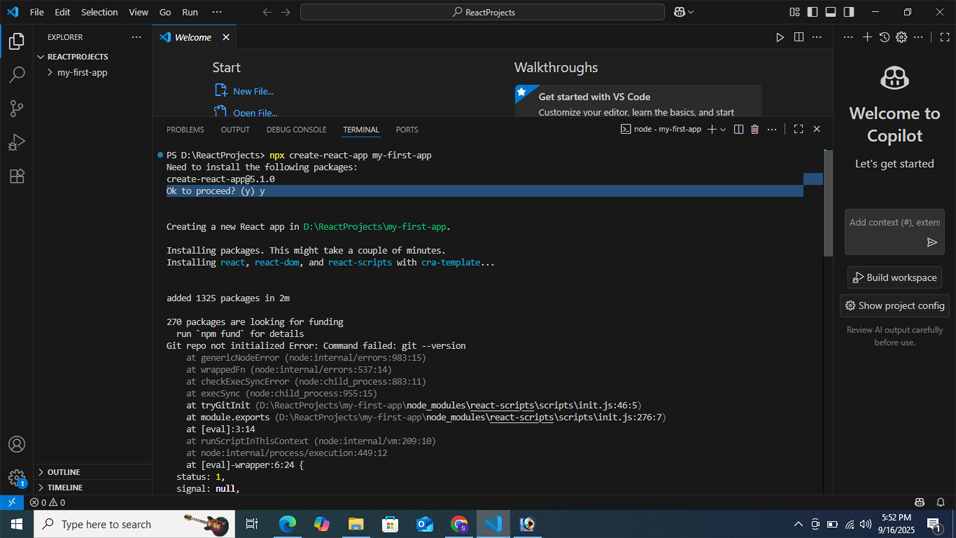Open Source Control view
The width and height of the screenshot is (956, 538).
(16, 108)
